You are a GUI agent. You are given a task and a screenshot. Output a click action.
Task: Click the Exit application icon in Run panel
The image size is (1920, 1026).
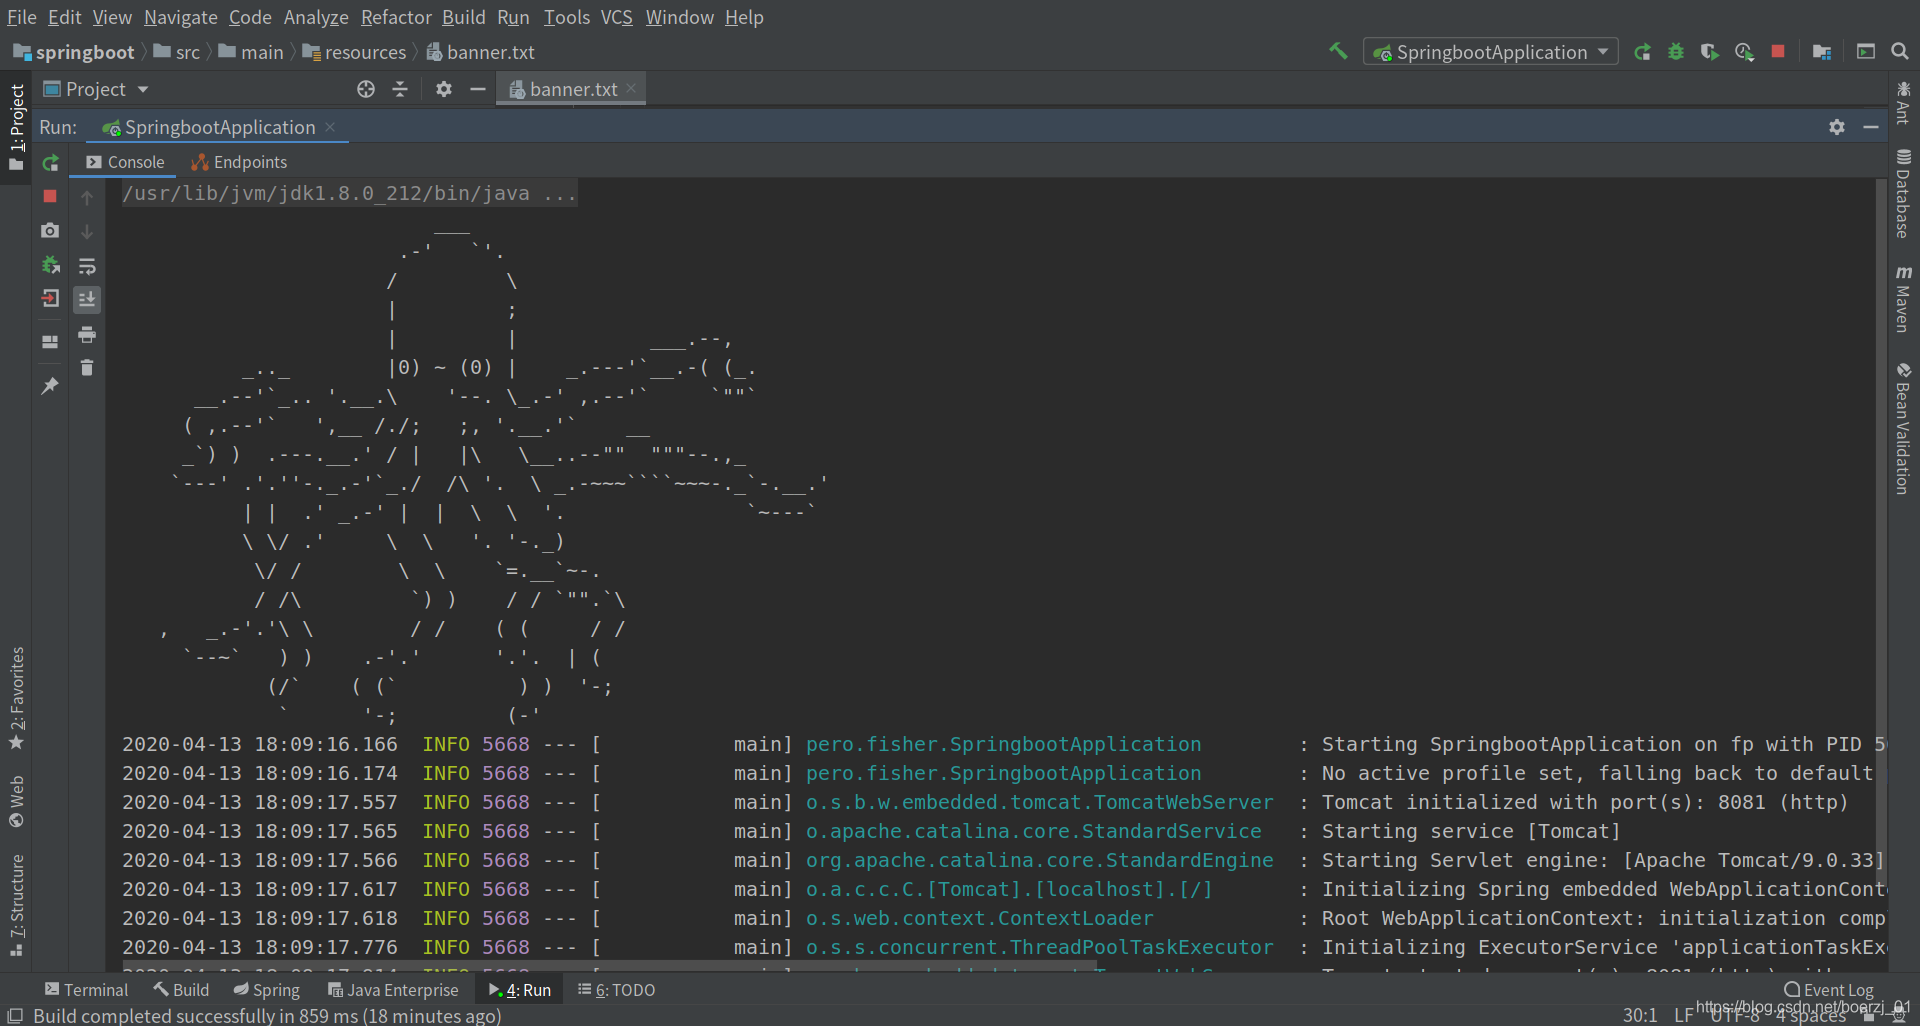[50, 298]
